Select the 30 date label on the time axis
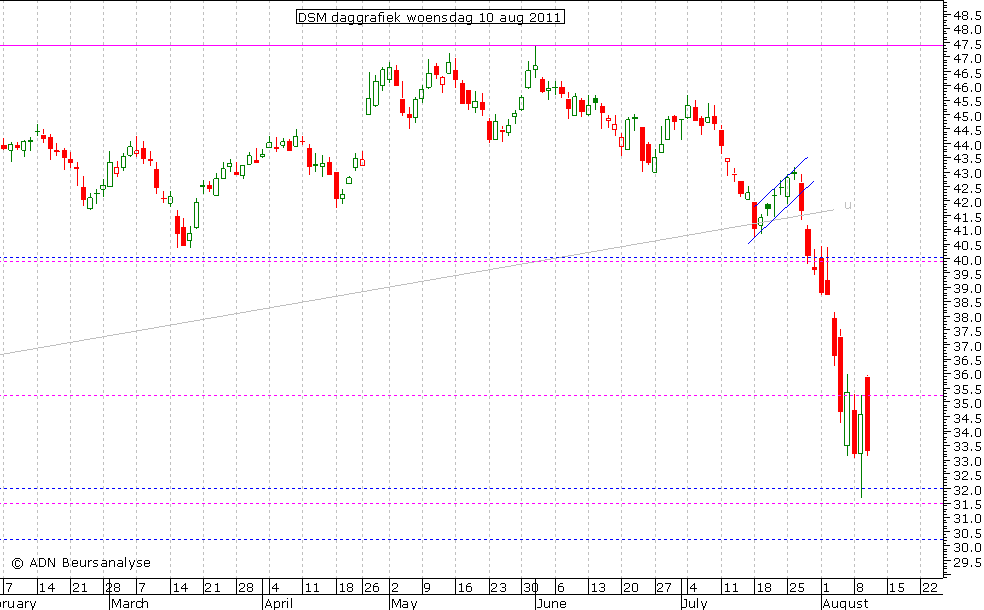The width and height of the screenshot is (984, 610). coord(531,588)
